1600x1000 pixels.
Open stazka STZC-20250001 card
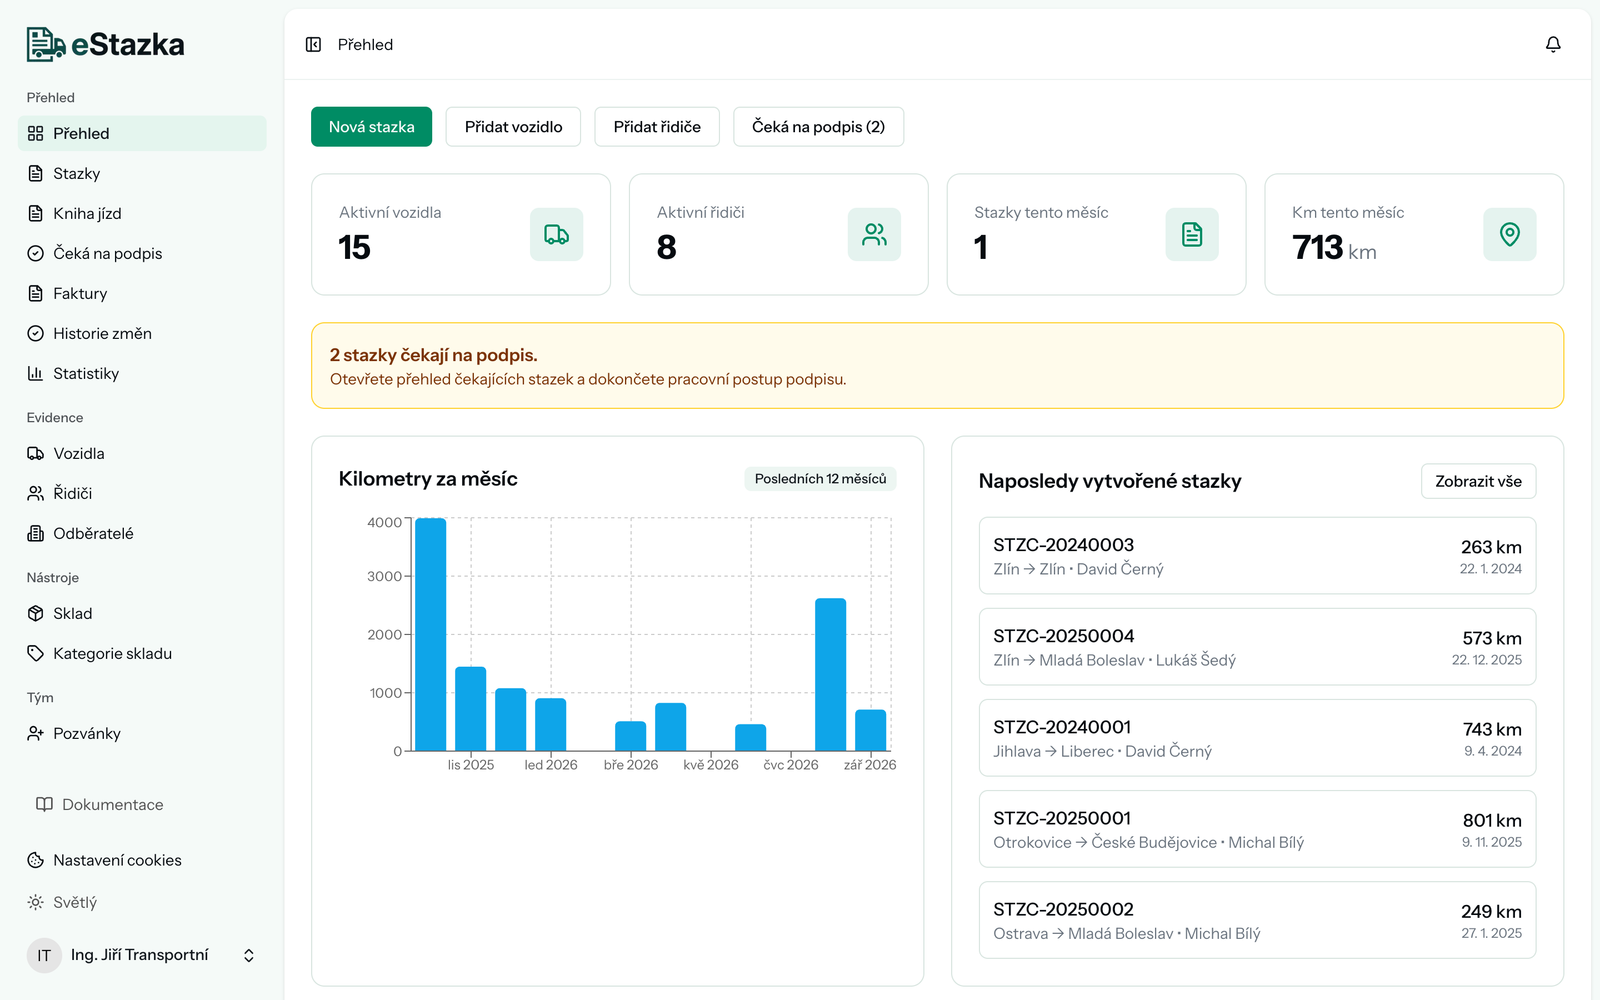click(x=1257, y=829)
